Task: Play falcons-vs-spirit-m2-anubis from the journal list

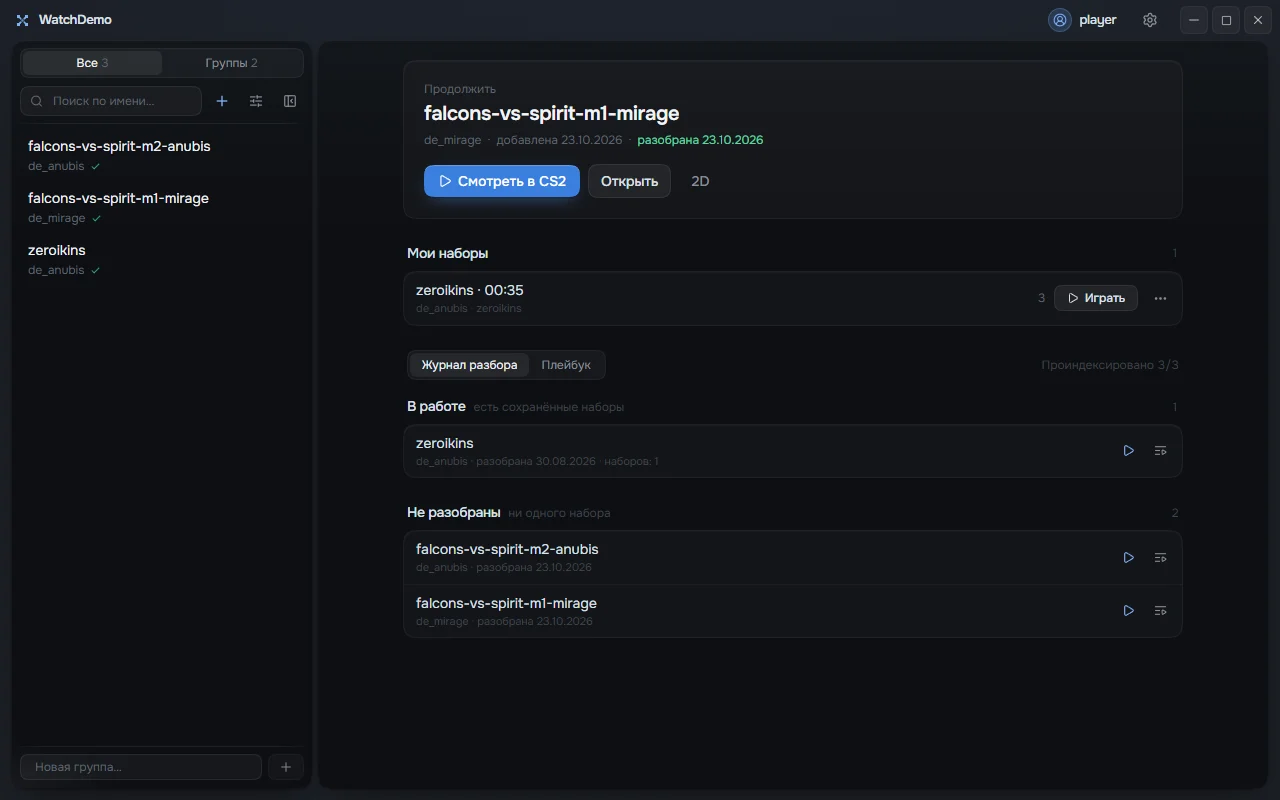Action: click(x=1129, y=557)
